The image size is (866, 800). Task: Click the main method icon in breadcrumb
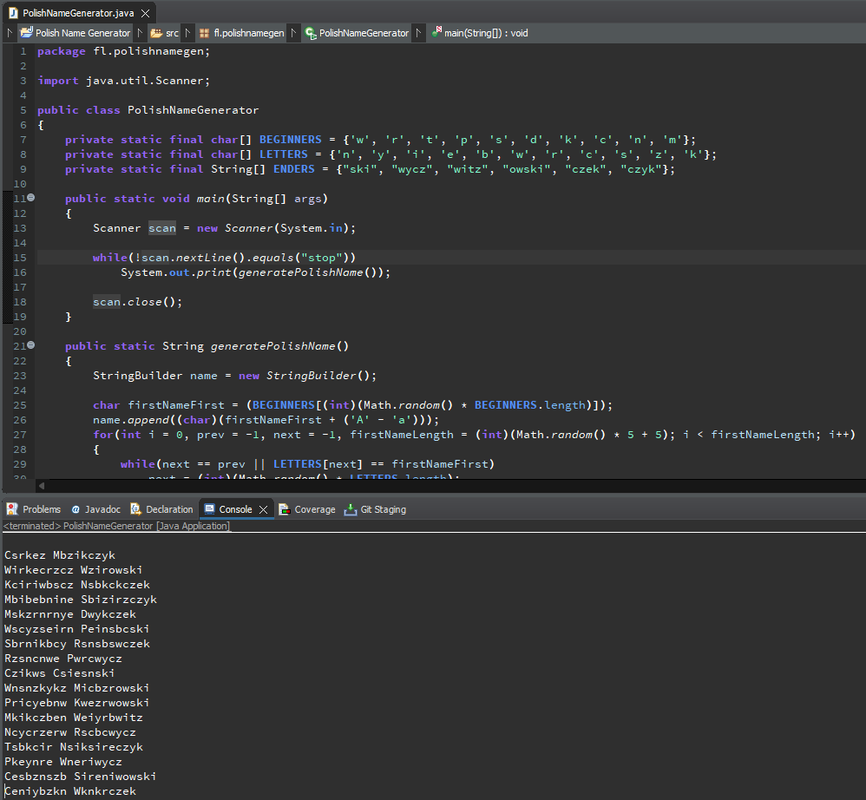coord(437,33)
